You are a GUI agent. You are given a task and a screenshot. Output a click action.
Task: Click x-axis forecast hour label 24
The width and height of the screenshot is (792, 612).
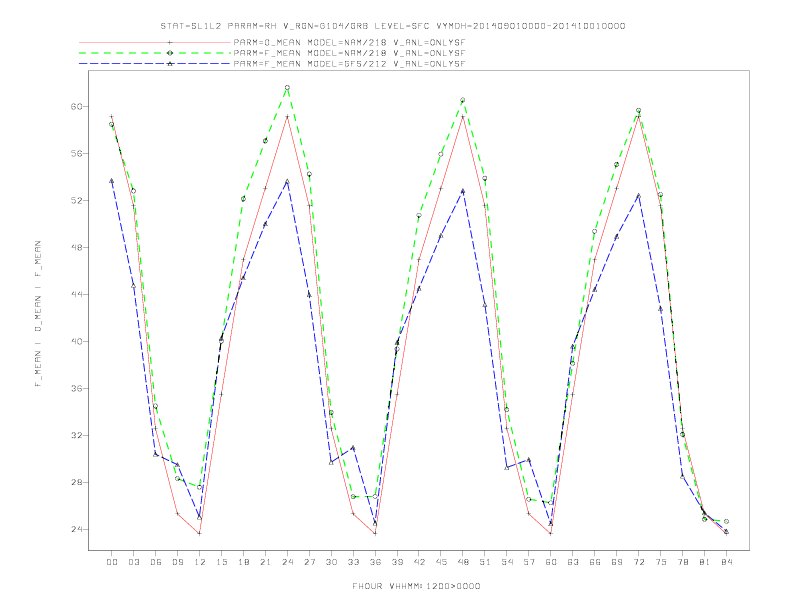pos(287,562)
